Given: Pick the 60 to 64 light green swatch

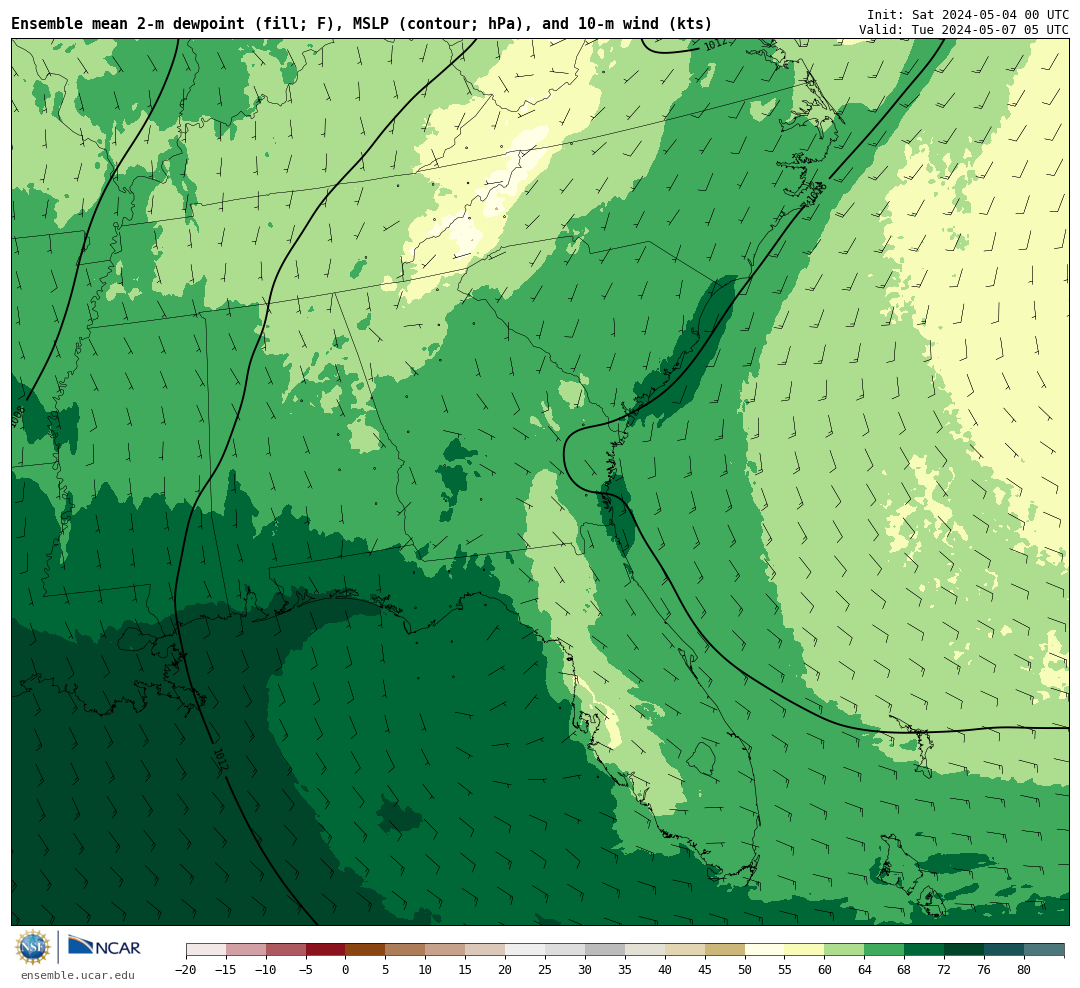Looking at the screenshot, I should point(845,950).
